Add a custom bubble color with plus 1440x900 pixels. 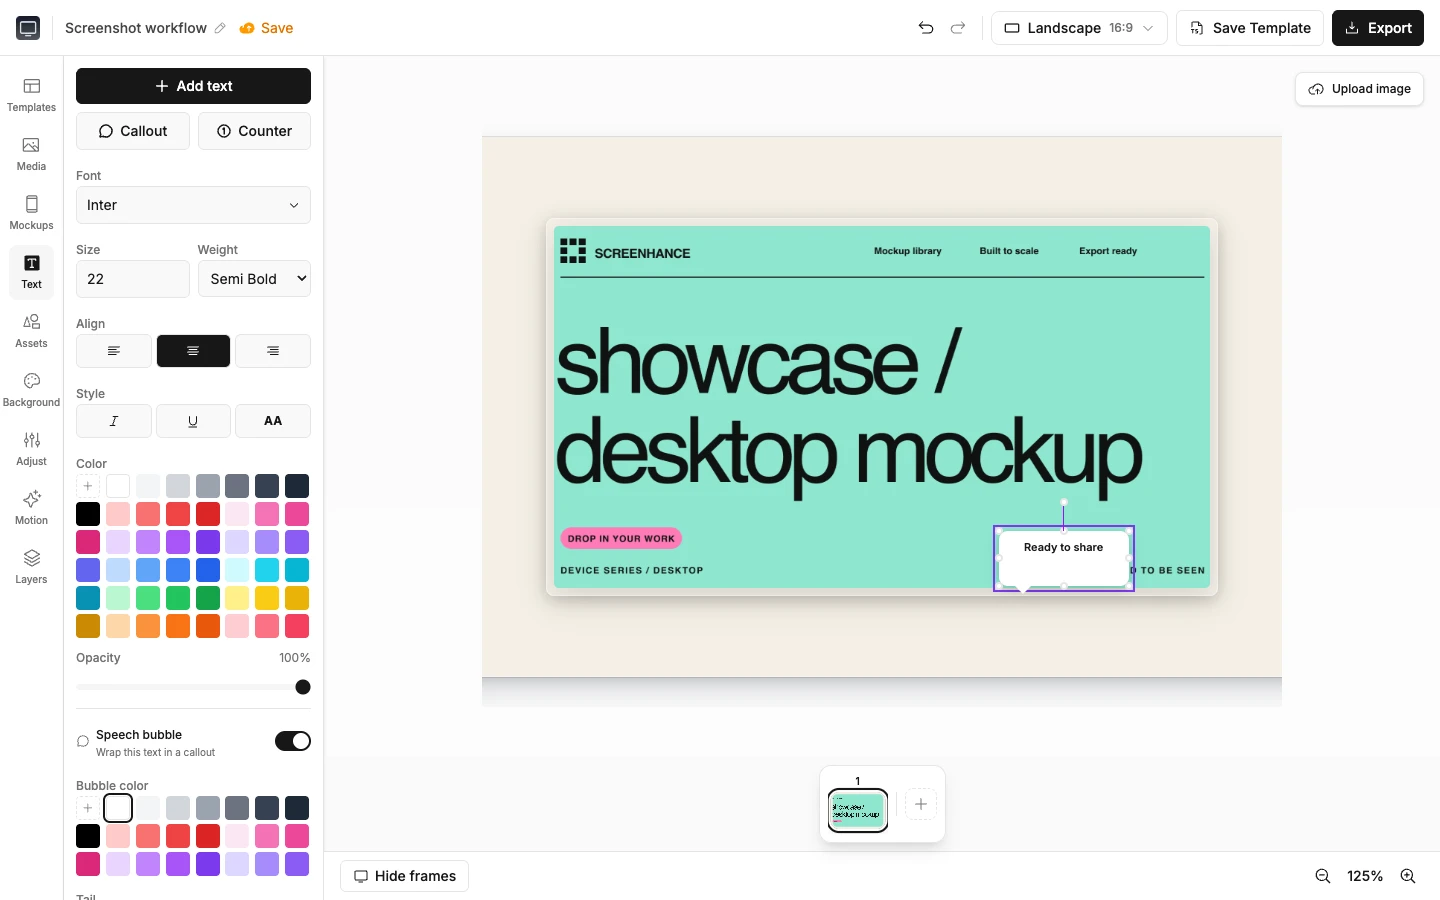tap(88, 808)
